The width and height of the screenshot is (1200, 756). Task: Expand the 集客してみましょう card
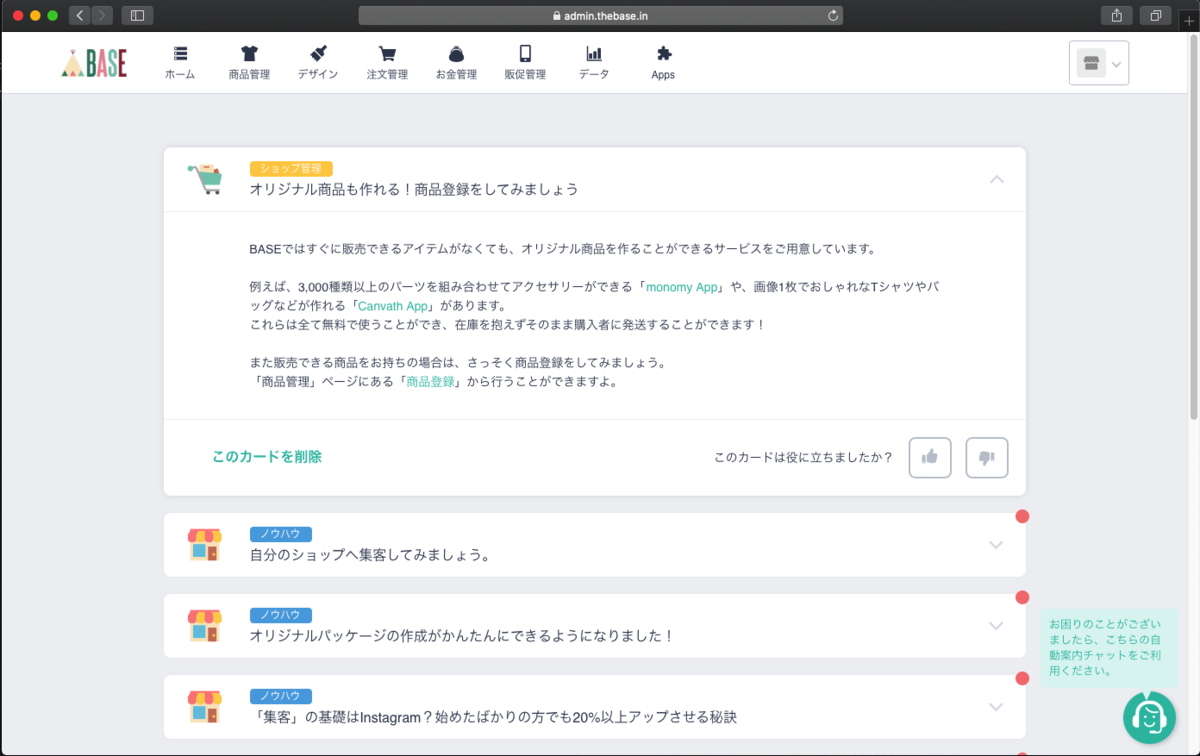pos(995,545)
